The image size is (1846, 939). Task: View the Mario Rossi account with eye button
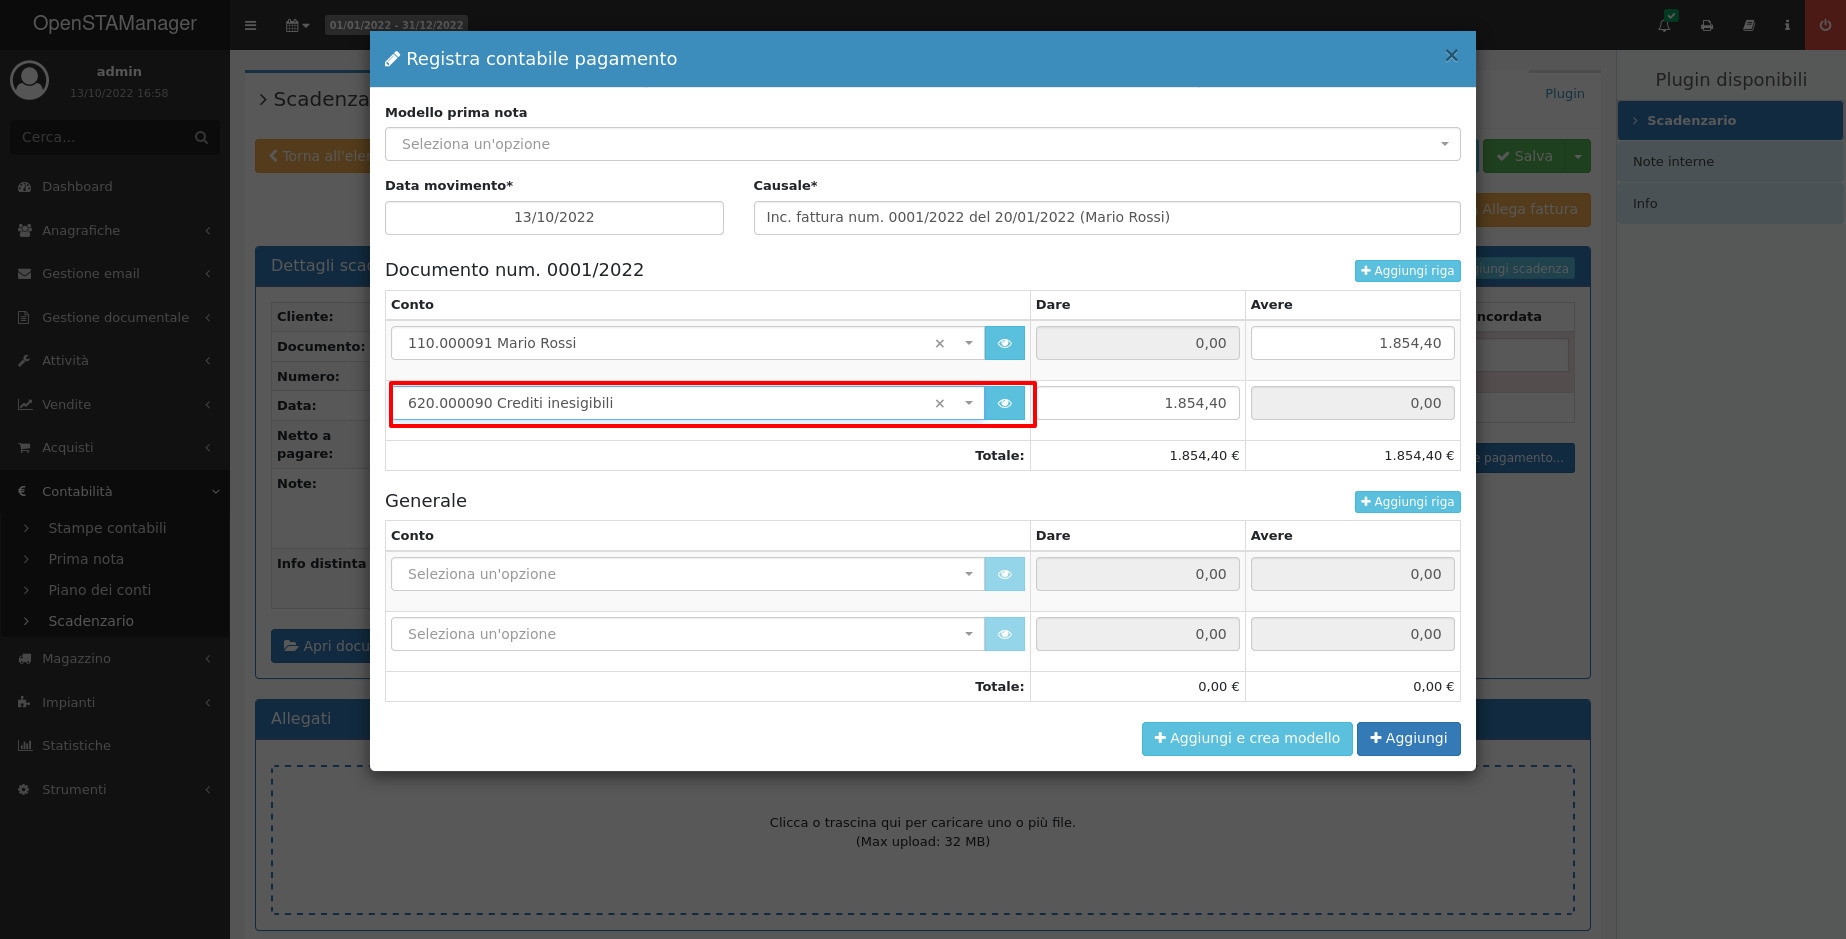coord(1004,343)
